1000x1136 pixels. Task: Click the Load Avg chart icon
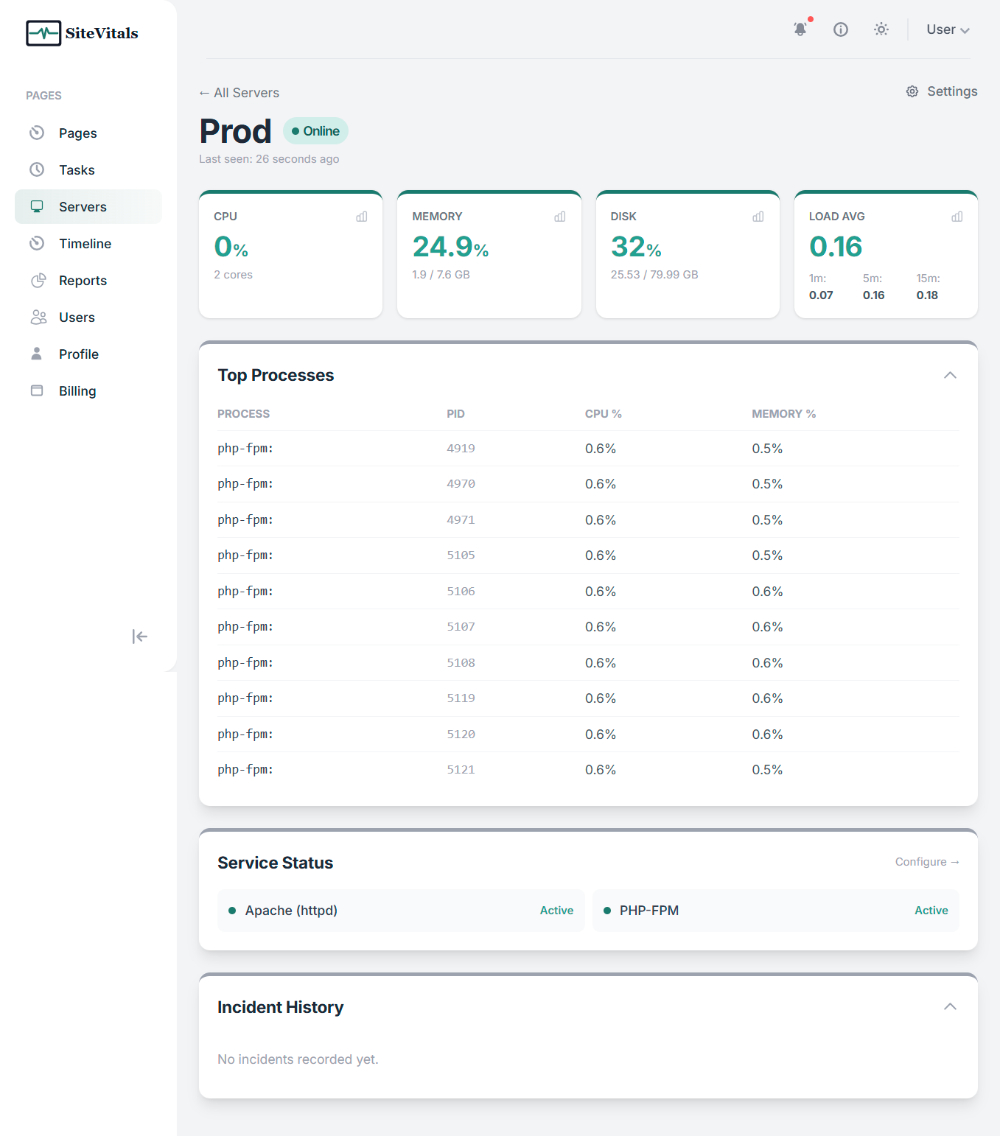956,216
